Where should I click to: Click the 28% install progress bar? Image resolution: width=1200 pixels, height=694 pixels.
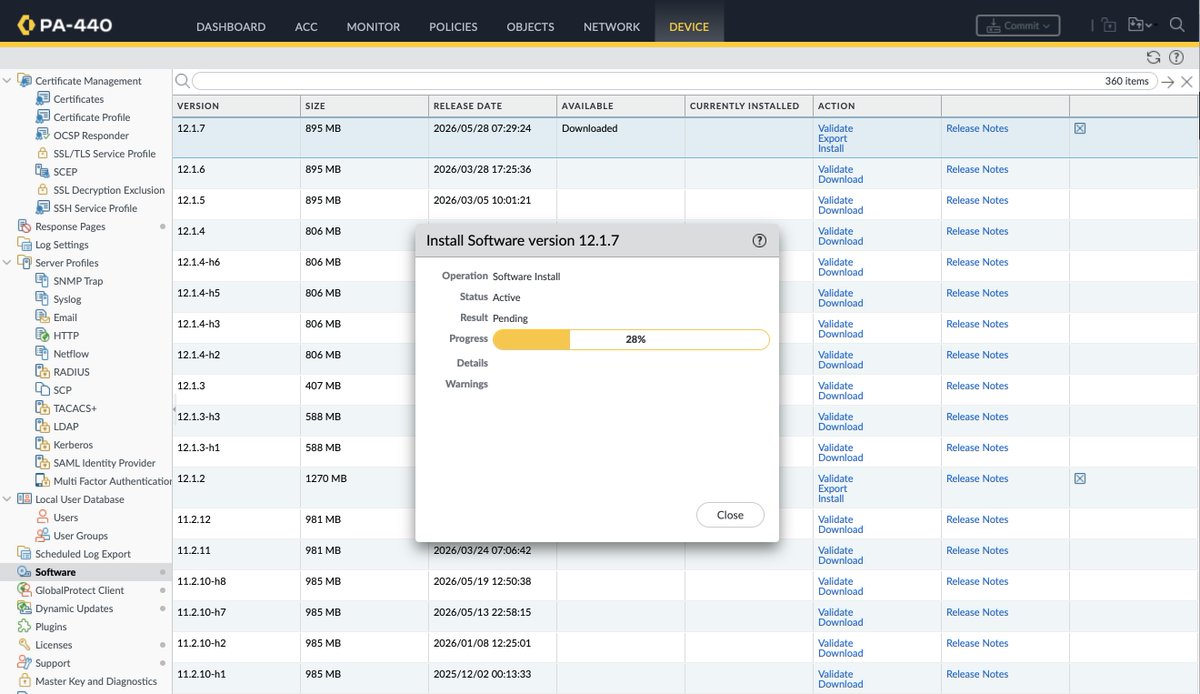631,339
